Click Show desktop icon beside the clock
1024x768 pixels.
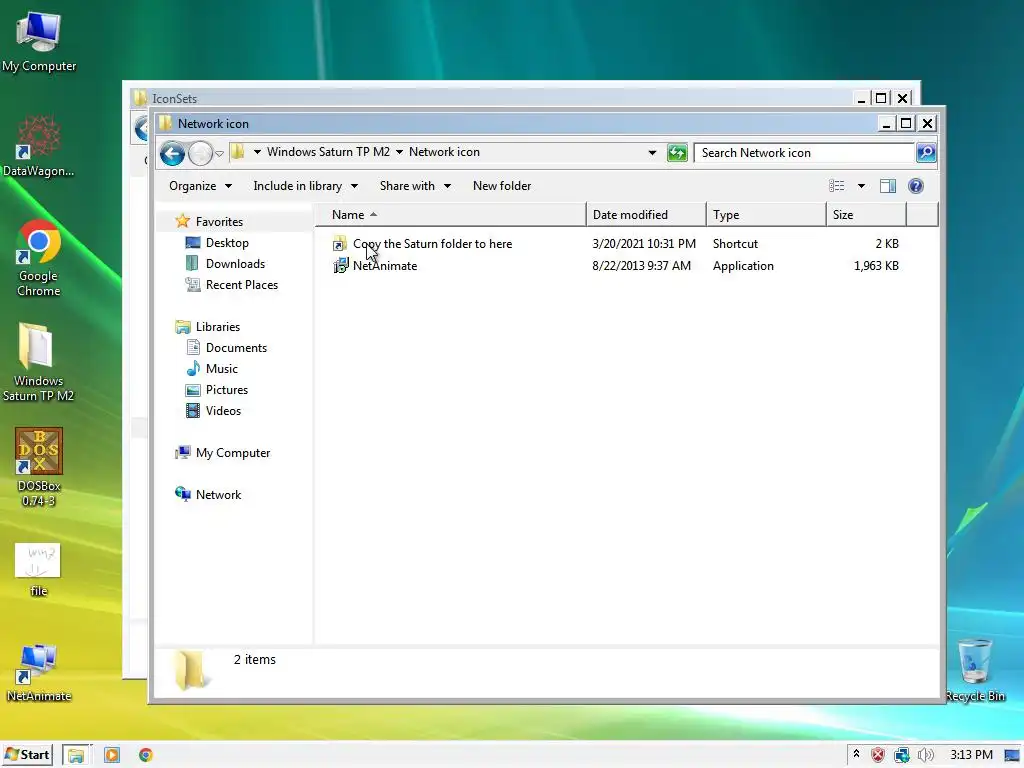pos(1012,756)
